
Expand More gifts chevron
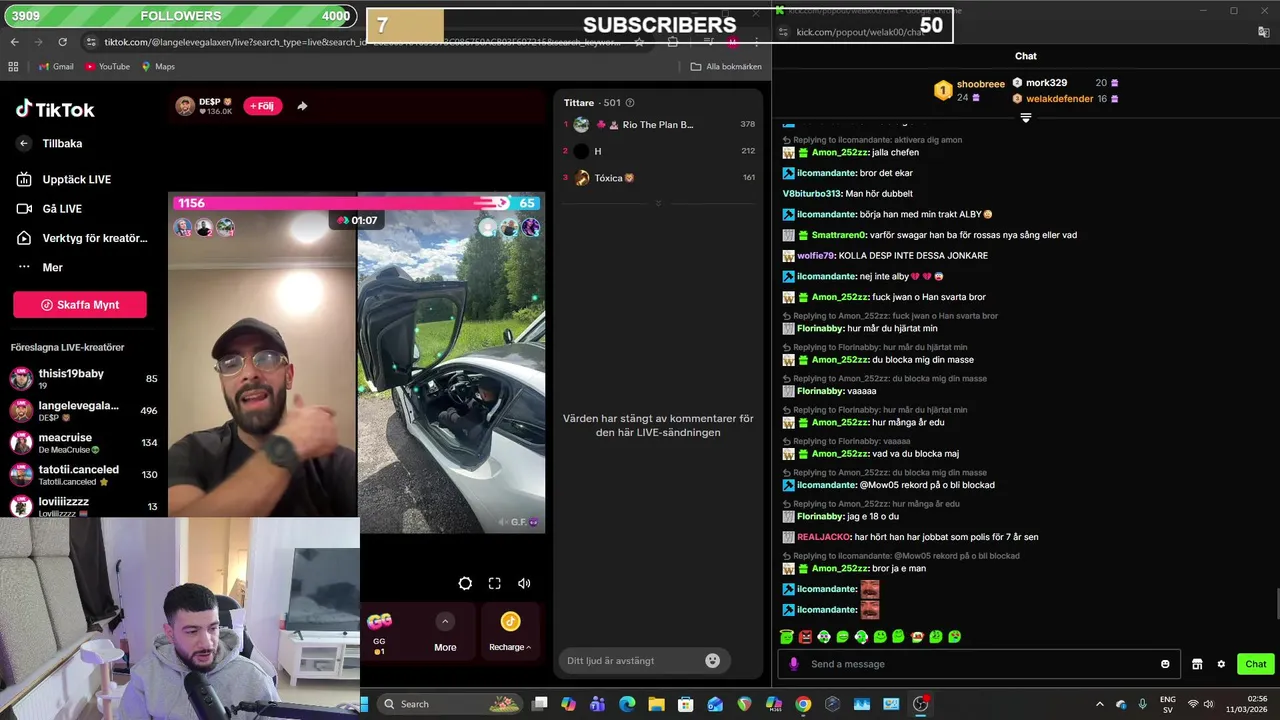(445, 622)
